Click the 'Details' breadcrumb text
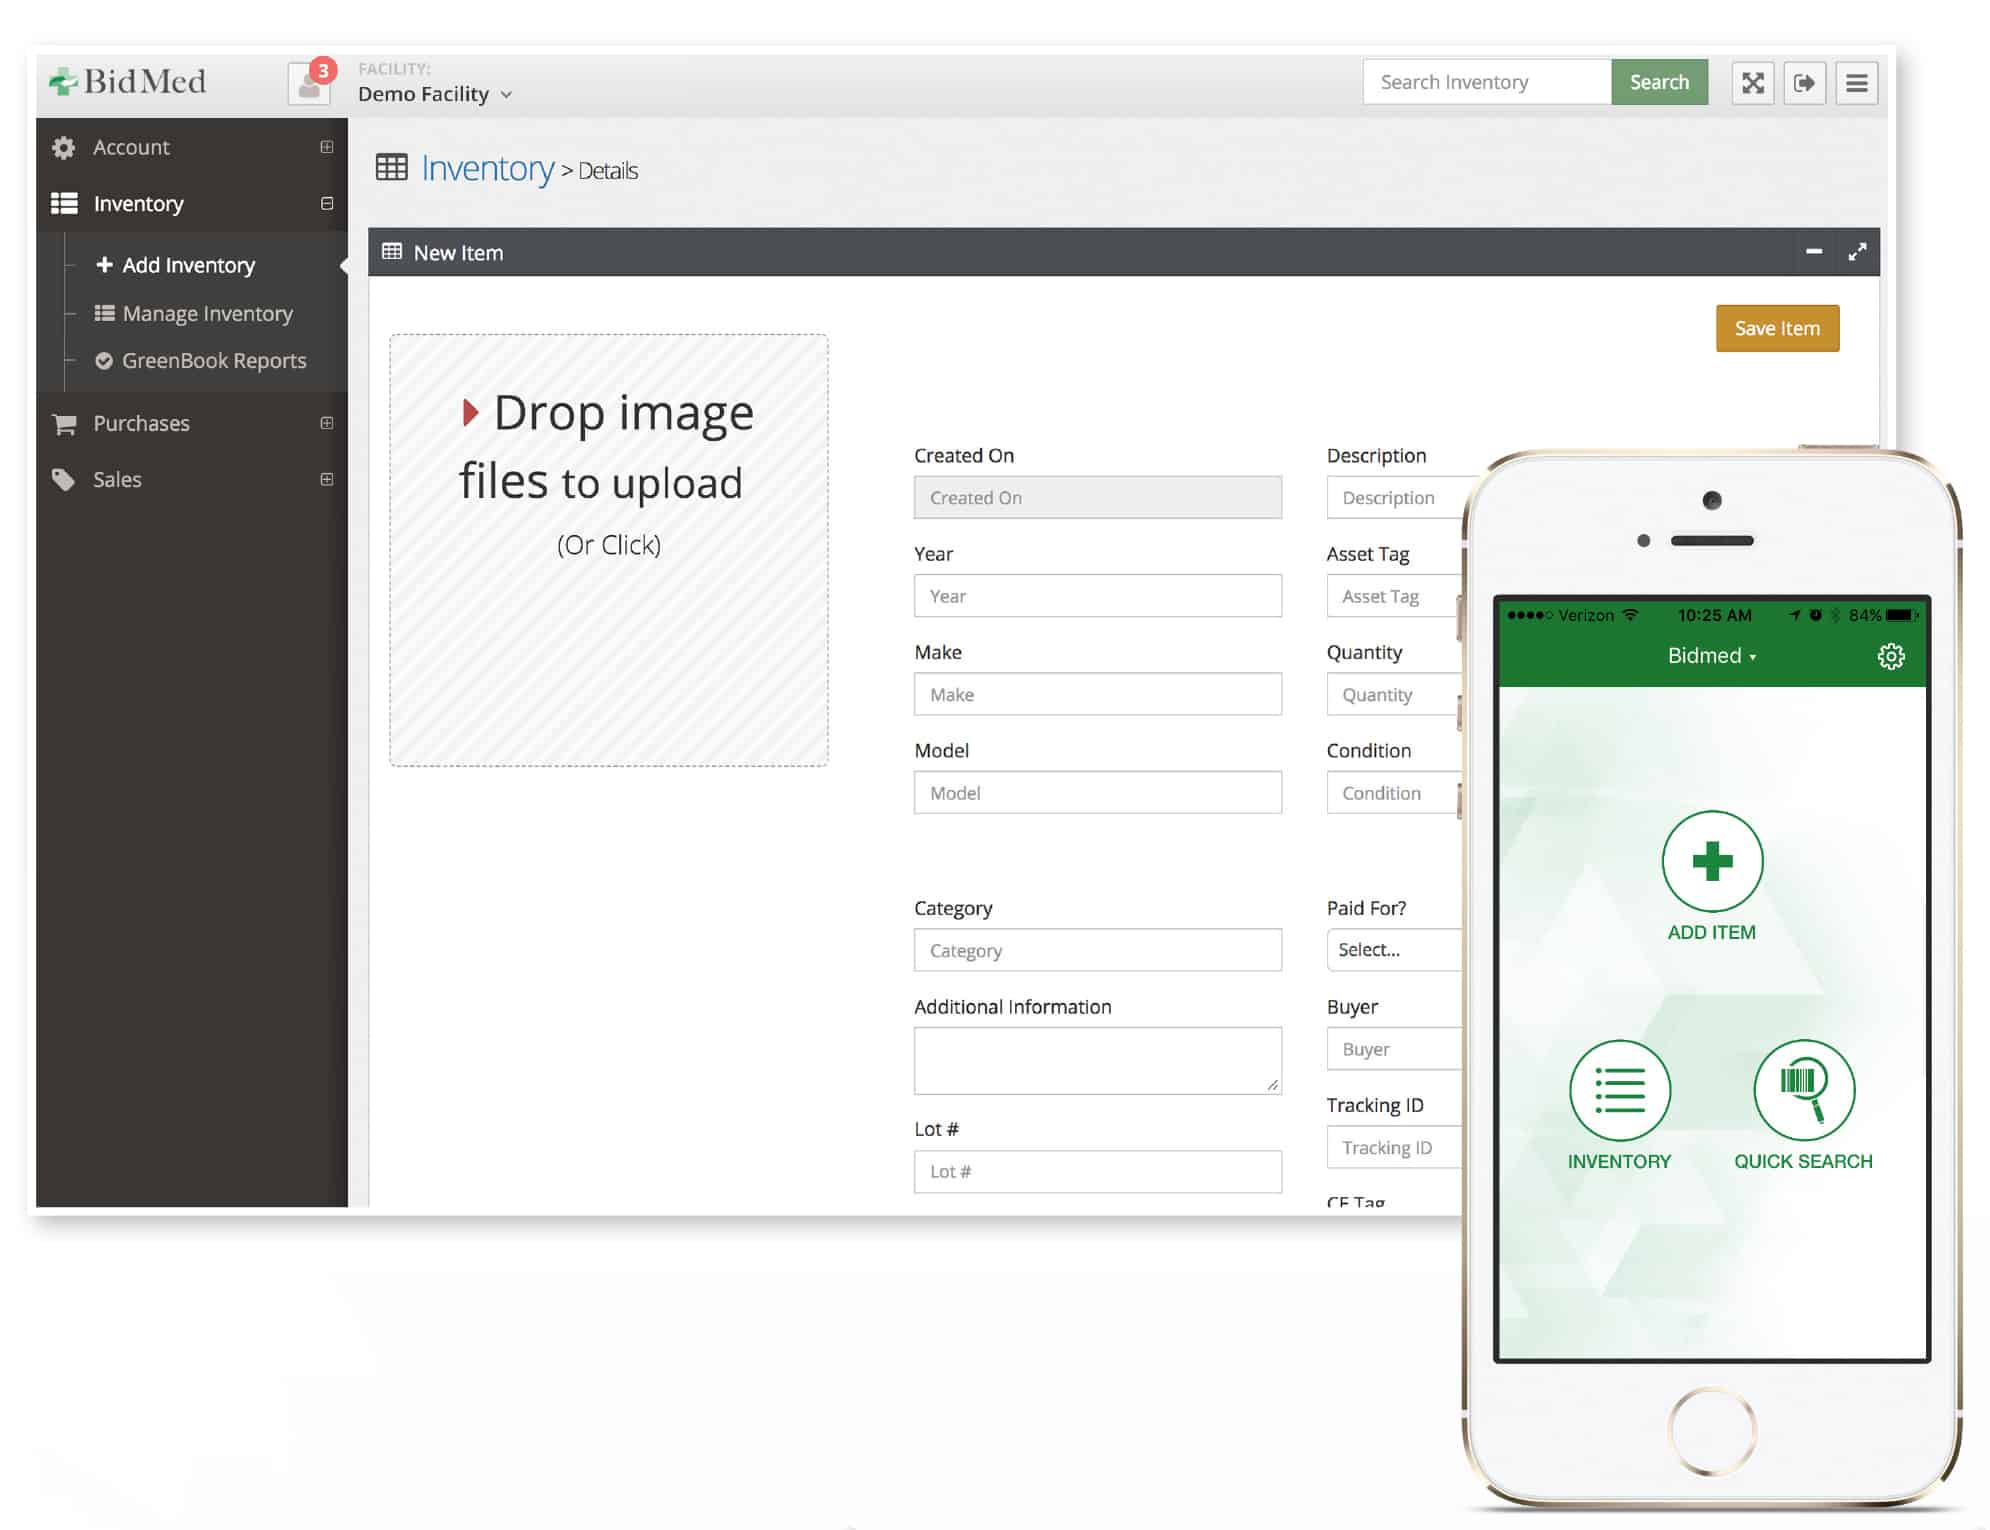1990x1530 pixels. click(x=608, y=171)
